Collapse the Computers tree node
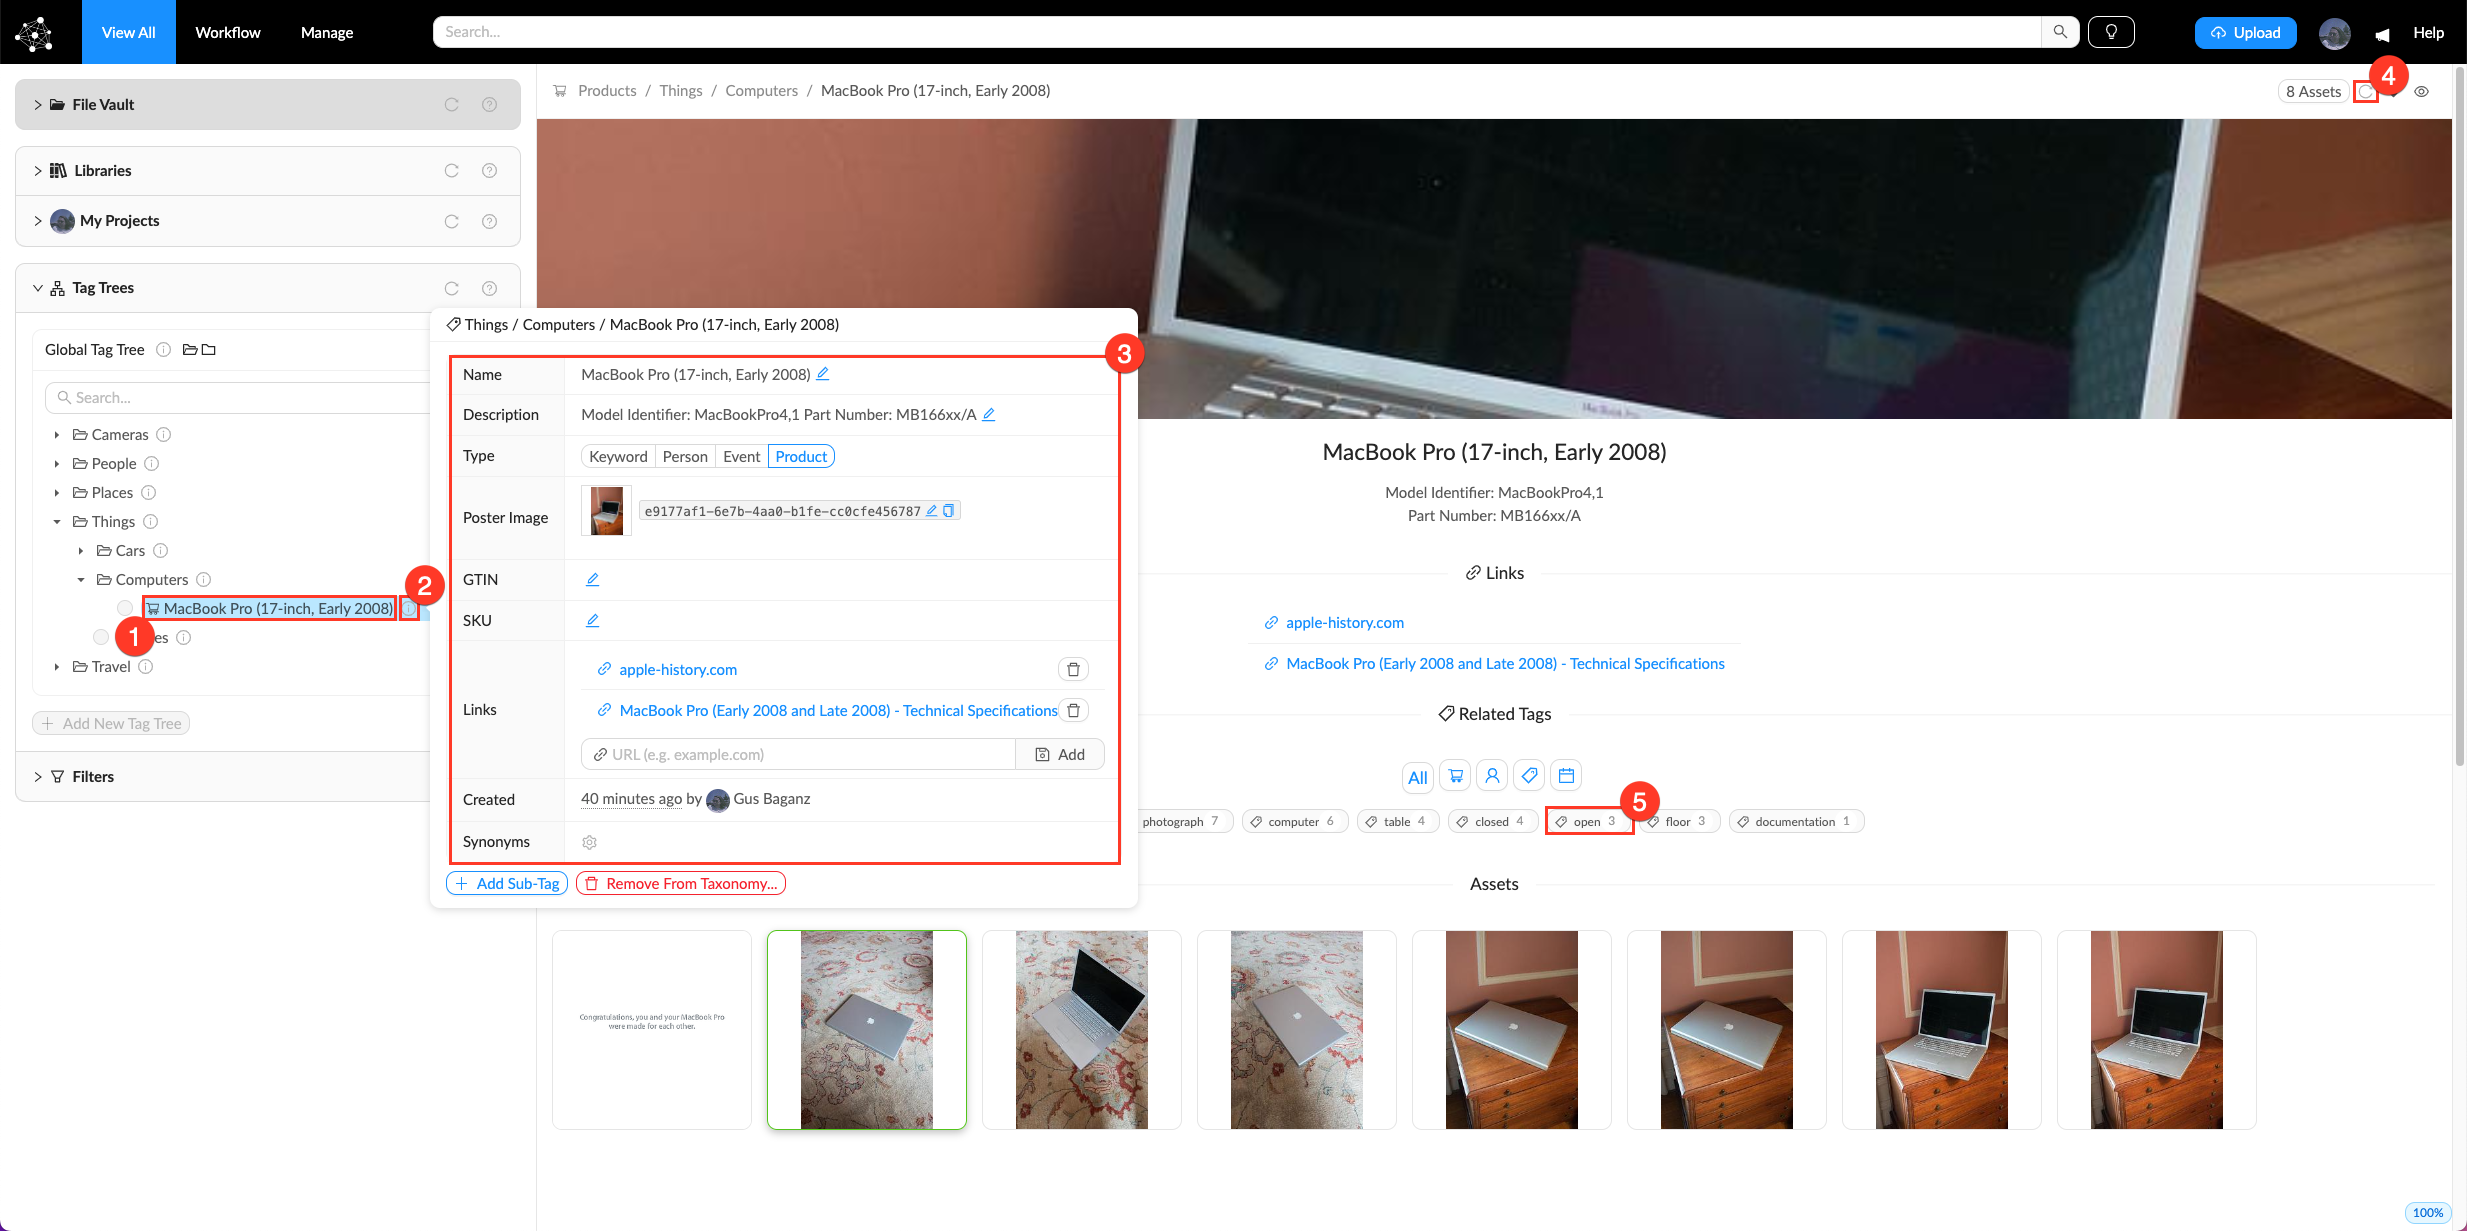The image size is (2467, 1231). (81, 580)
